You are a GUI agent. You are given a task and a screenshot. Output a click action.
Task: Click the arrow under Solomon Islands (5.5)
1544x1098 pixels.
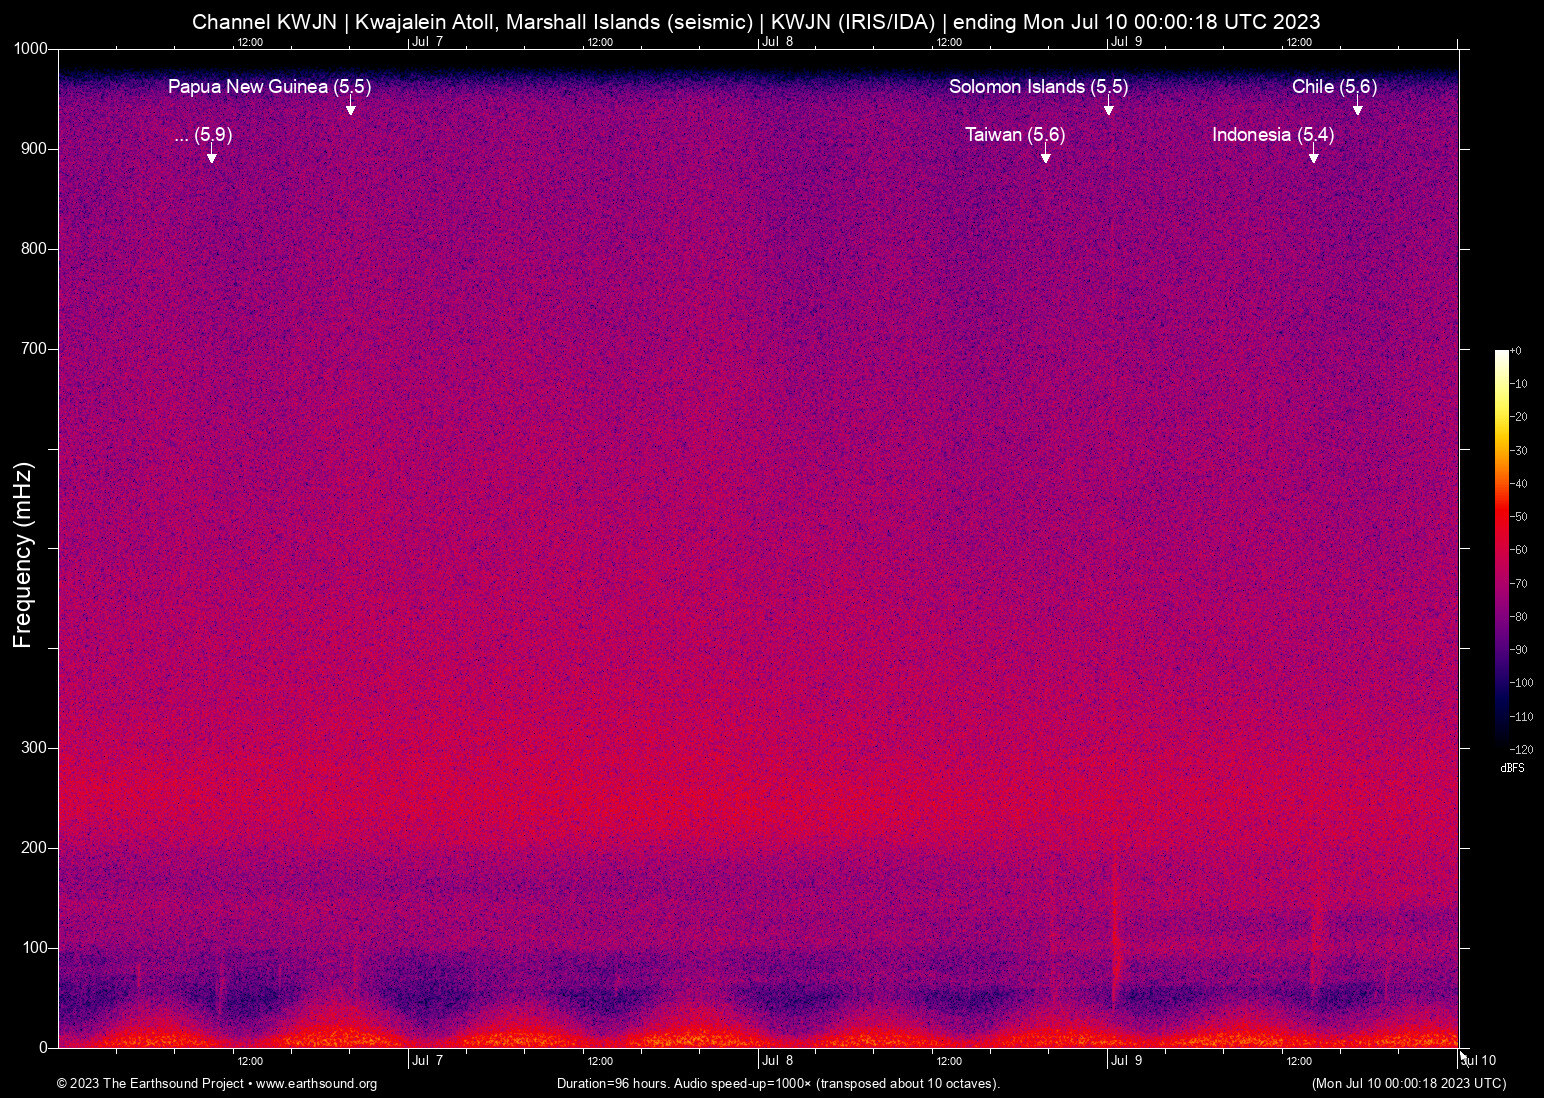tap(1108, 108)
